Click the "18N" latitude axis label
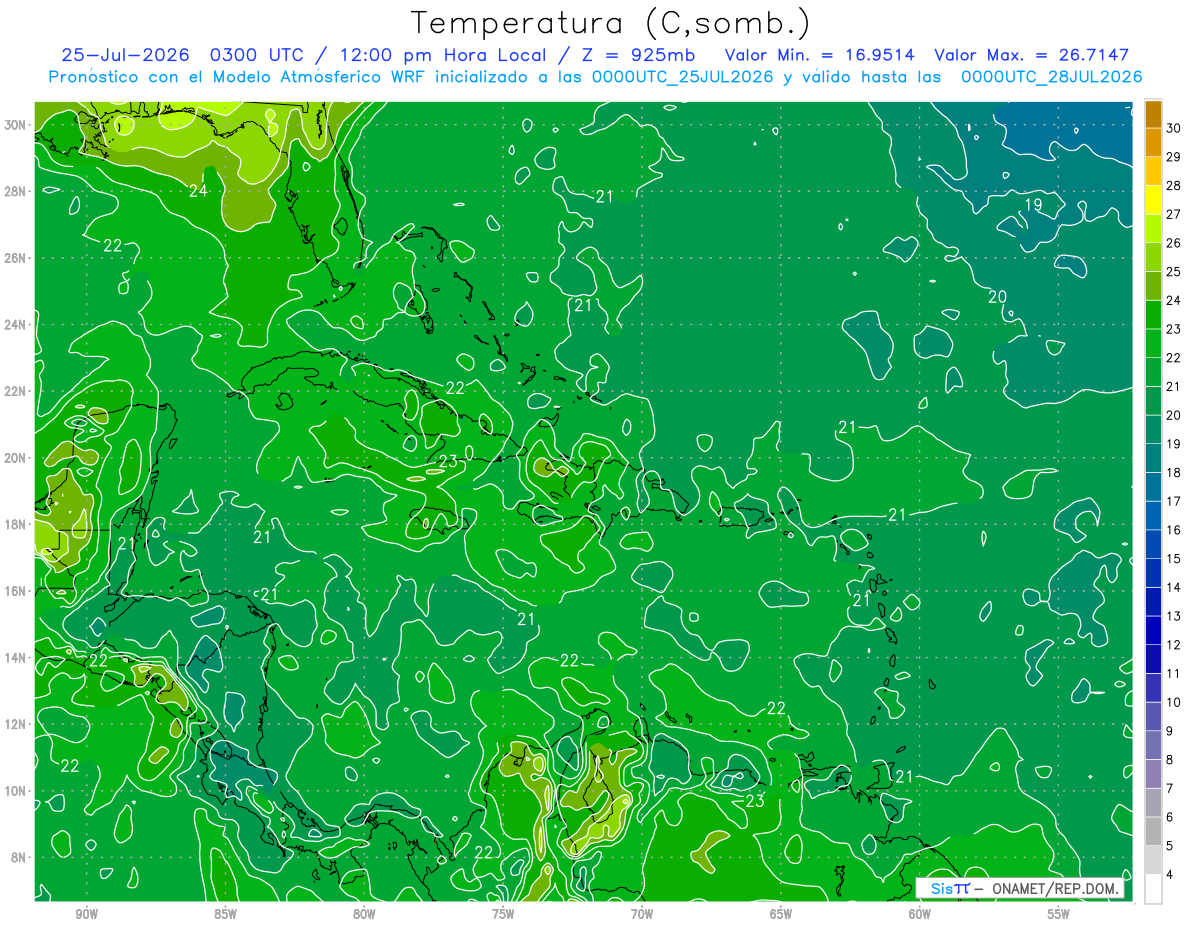Viewport: 1200px width, 927px height. click(x=15, y=524)
